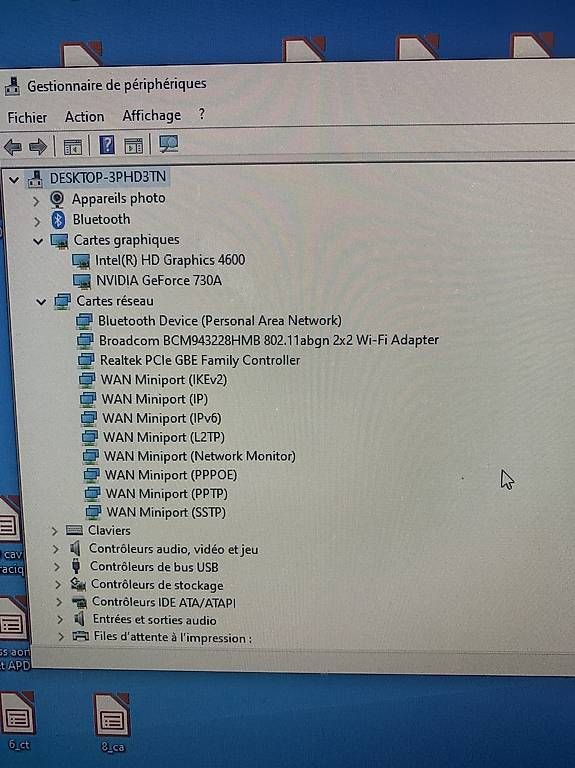Select the DESKTOP-3PHD3TN computer icon
The height and width of the screenshot is (768, 575).
coord(35,179)
